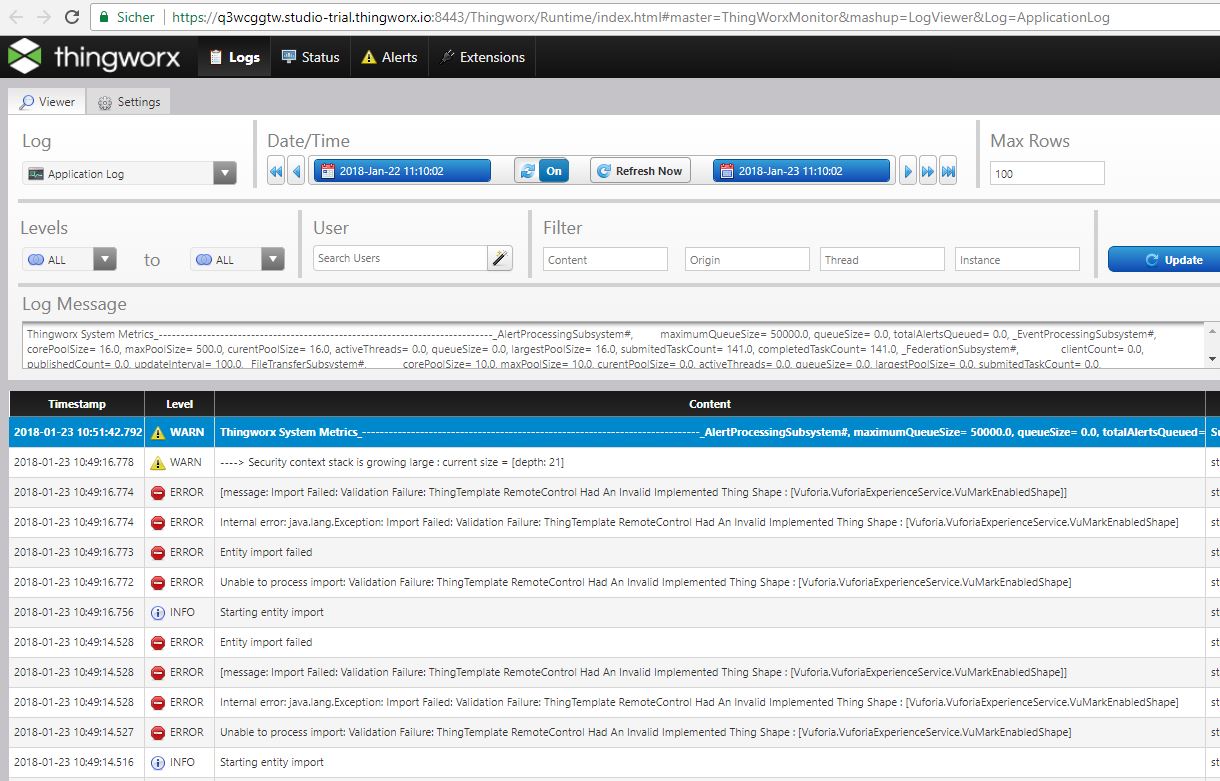Select timestamp 2018-01-23 10:49:14.516
The width and height of the screenshot is (1220, 781).
click(74, 762)
